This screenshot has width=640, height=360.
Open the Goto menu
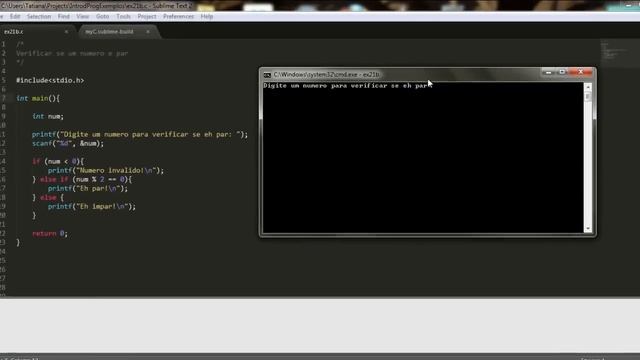[x=102, y=17]
